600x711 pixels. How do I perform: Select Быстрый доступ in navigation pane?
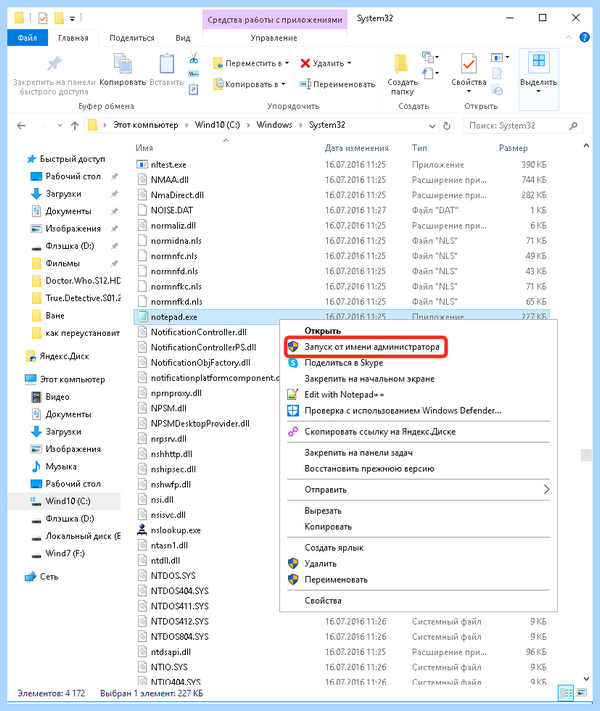pyautogui.click(x=73, y=159)
